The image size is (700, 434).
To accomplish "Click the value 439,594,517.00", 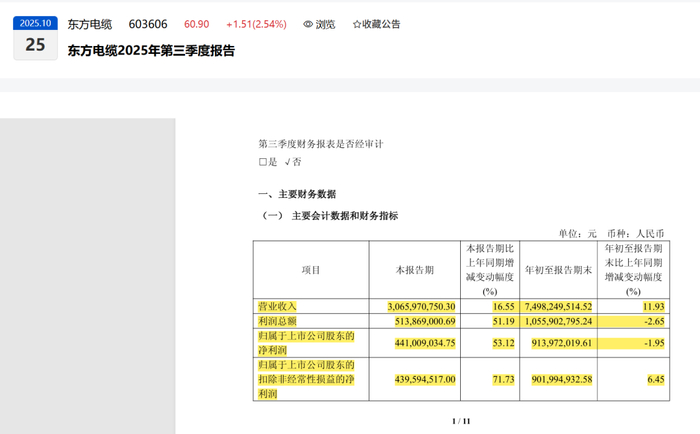I will [425, 379].
